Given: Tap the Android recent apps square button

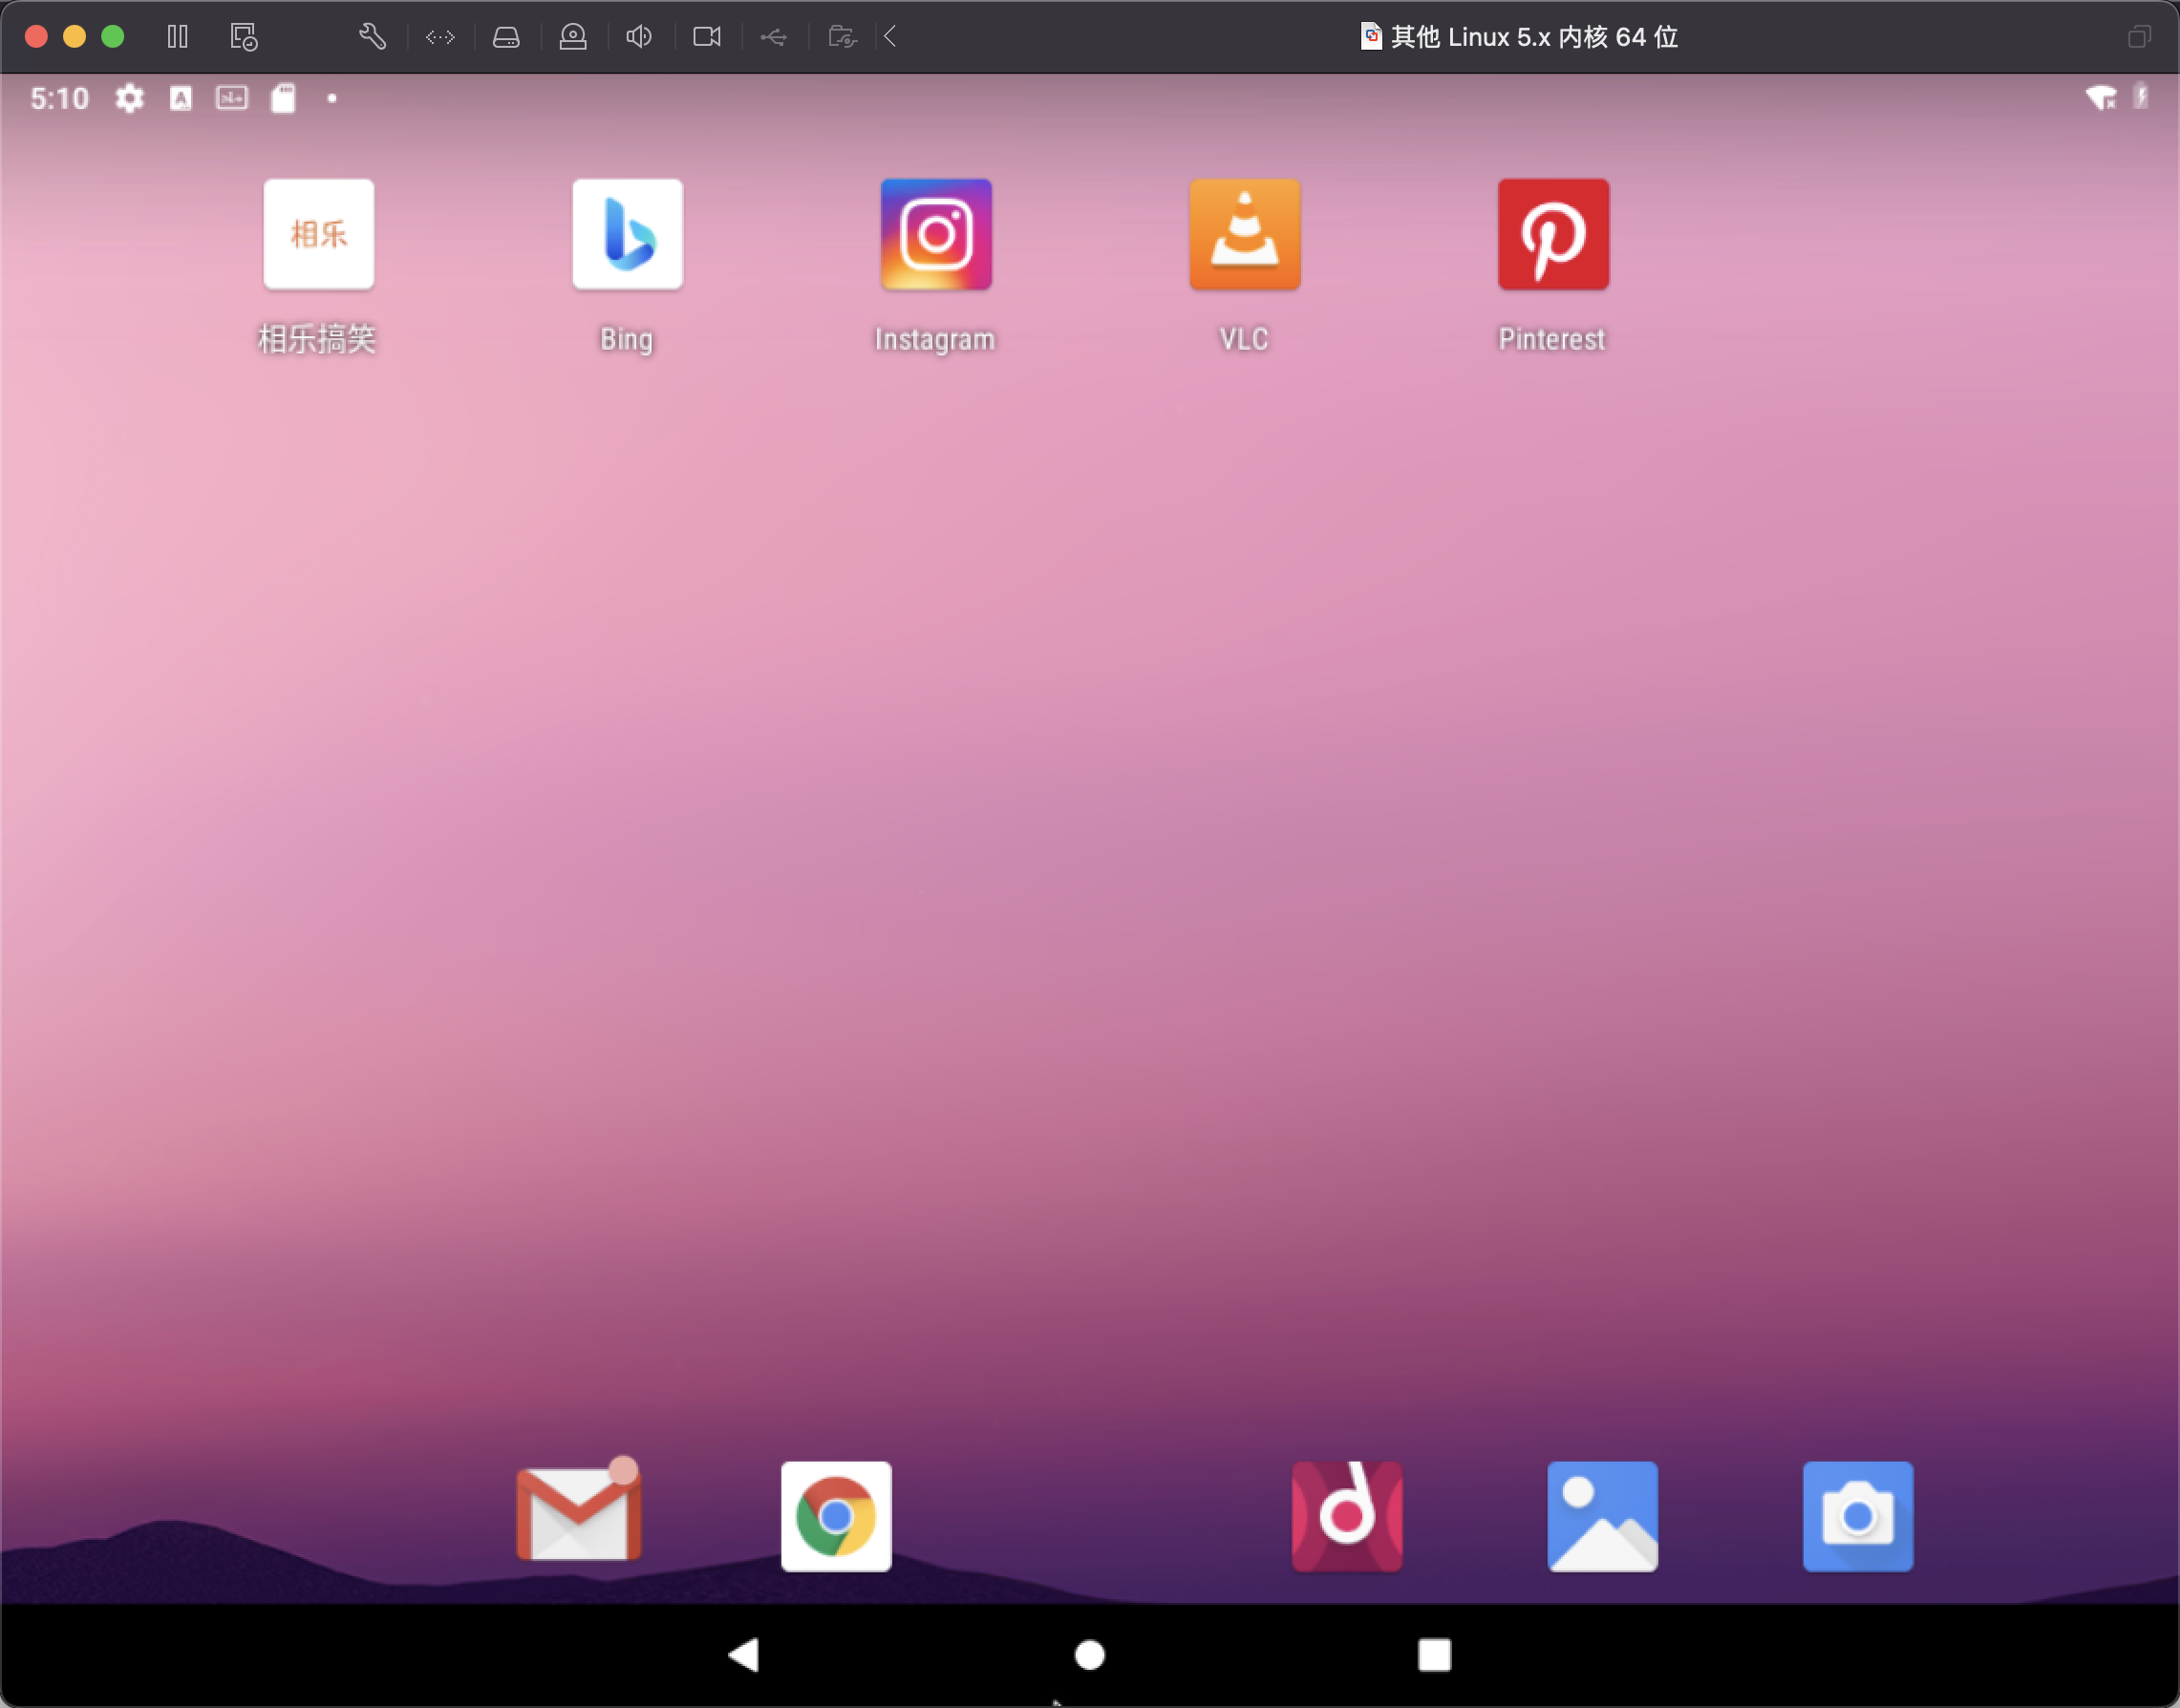Looking at the screenshot, I should point(1434,1654).
